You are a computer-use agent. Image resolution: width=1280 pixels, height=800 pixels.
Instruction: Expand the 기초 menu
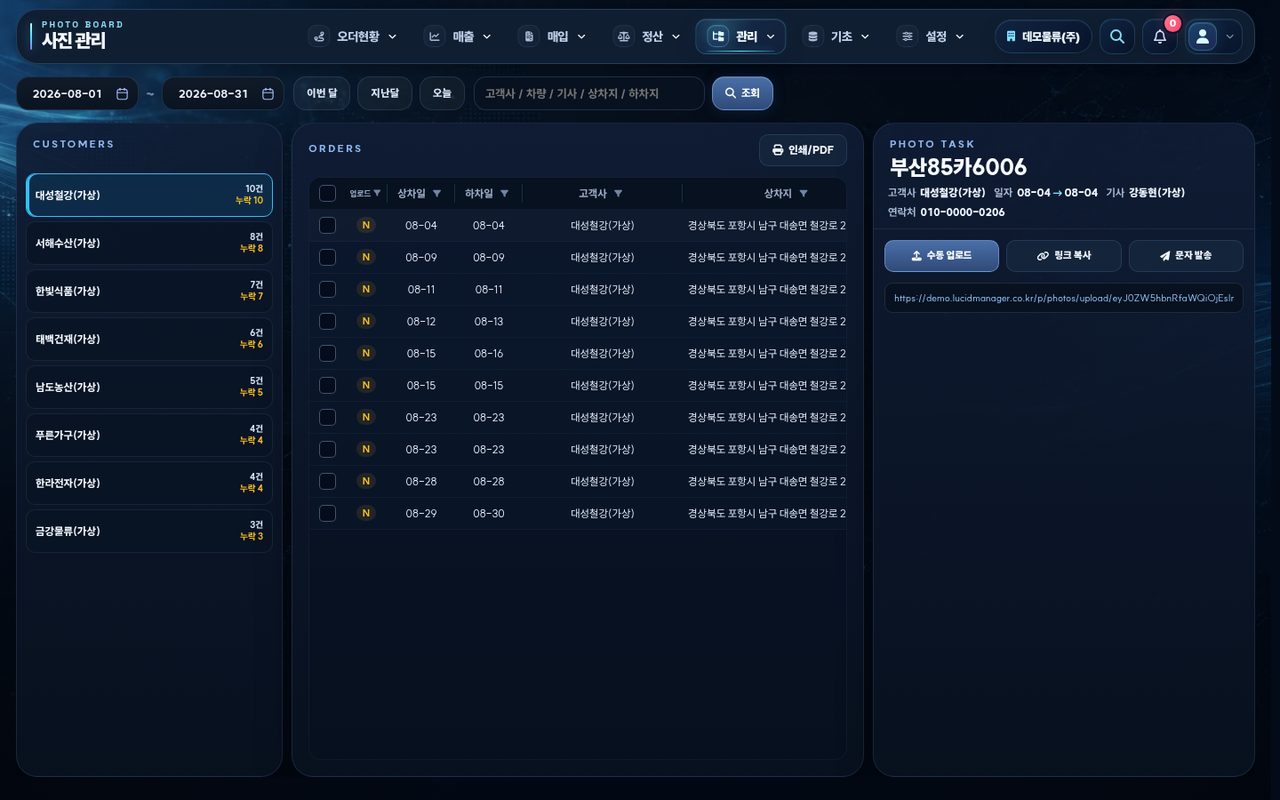[x=838, y=37]
